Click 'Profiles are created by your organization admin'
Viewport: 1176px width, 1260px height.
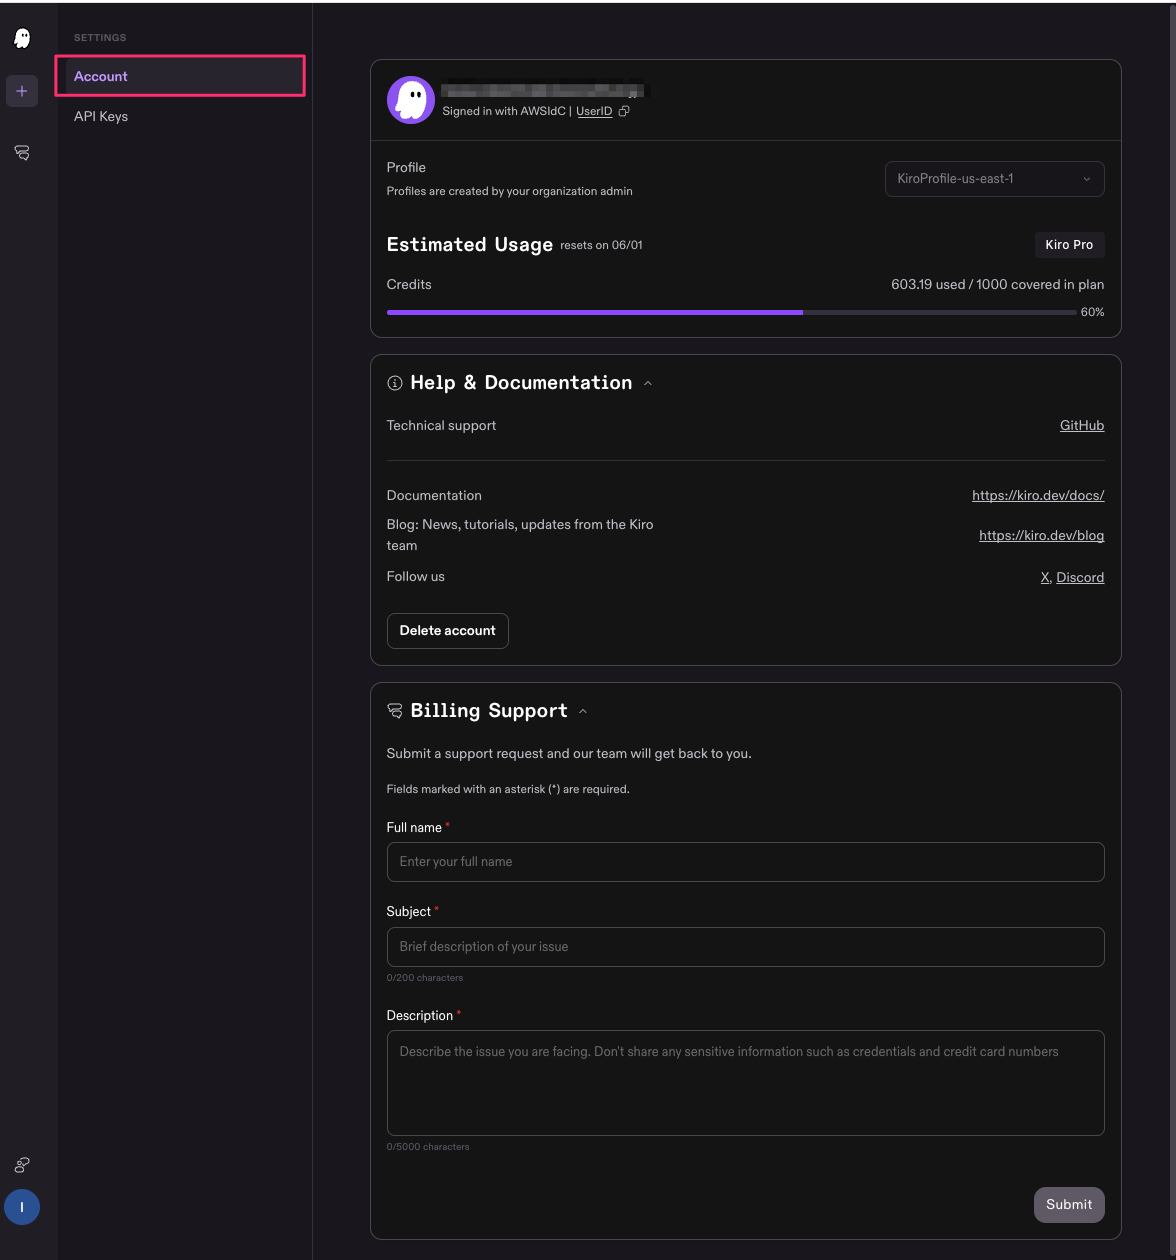tap(510, 191)
